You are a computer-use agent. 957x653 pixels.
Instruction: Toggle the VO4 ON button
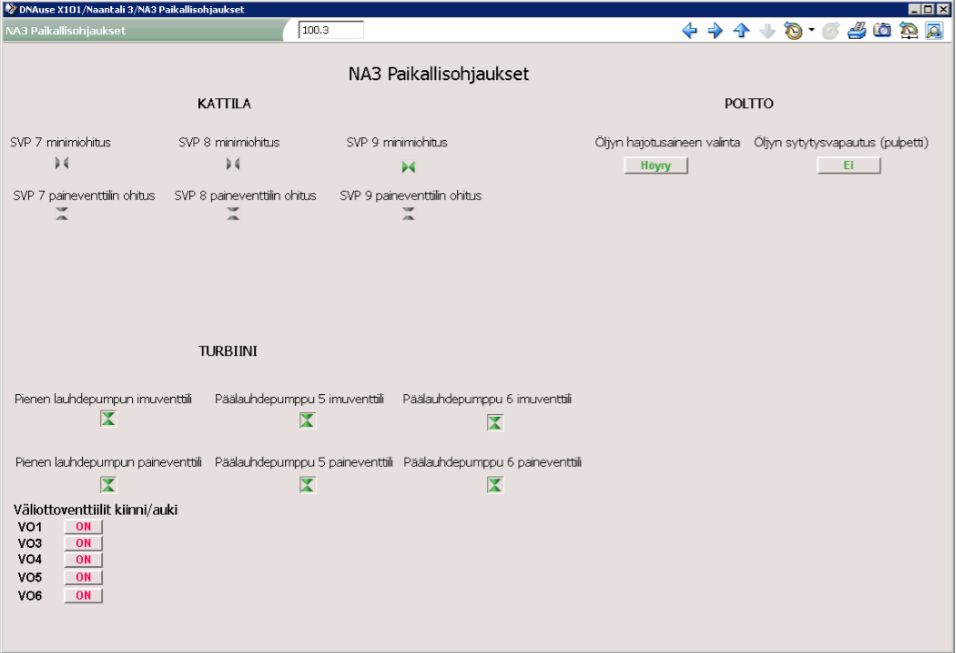[84, 560]
